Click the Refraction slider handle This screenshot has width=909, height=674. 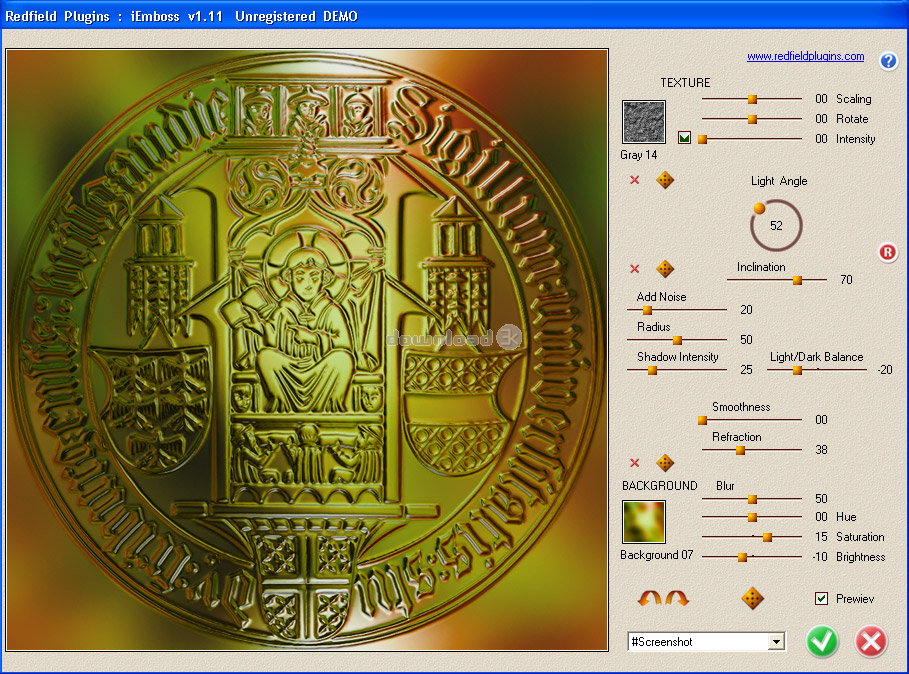coord(740,450)
